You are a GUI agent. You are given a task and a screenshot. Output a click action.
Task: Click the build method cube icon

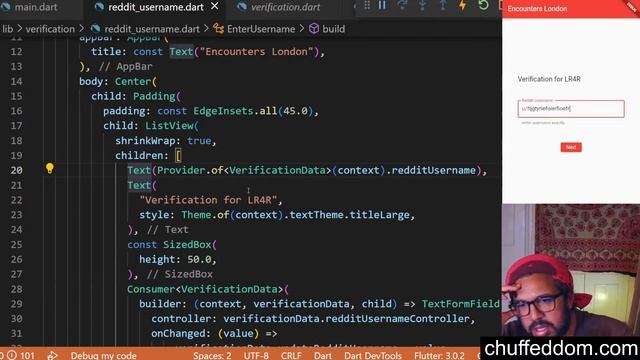(x=314, y=29)
